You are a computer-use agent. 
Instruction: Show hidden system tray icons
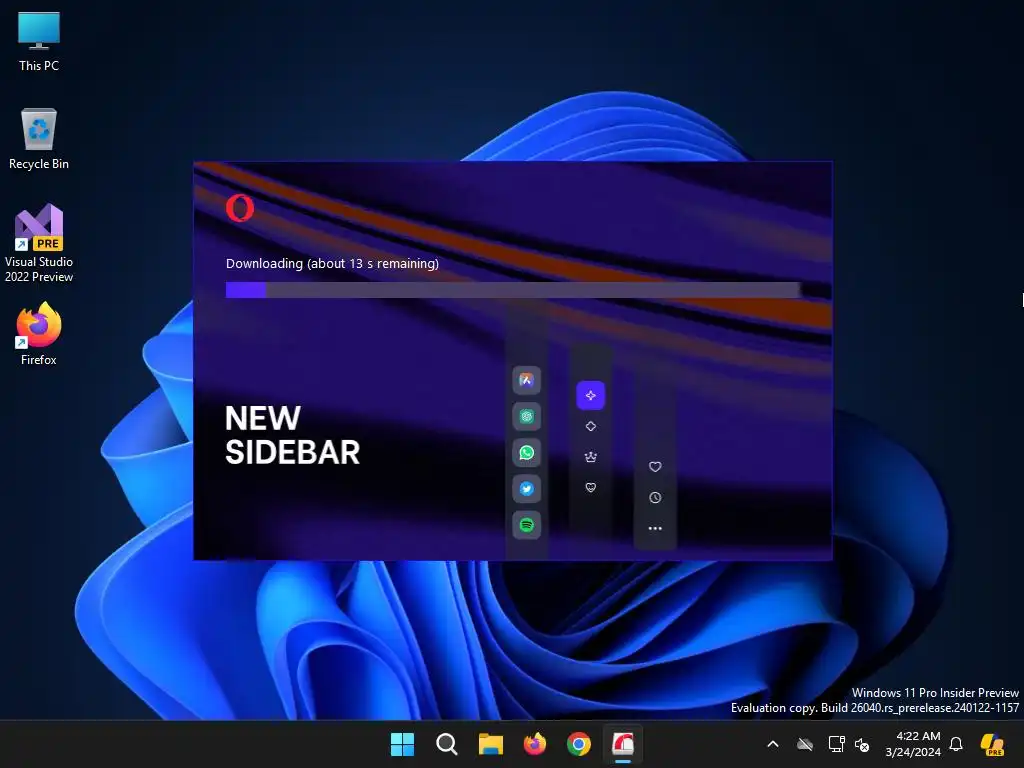coord(773,744)
